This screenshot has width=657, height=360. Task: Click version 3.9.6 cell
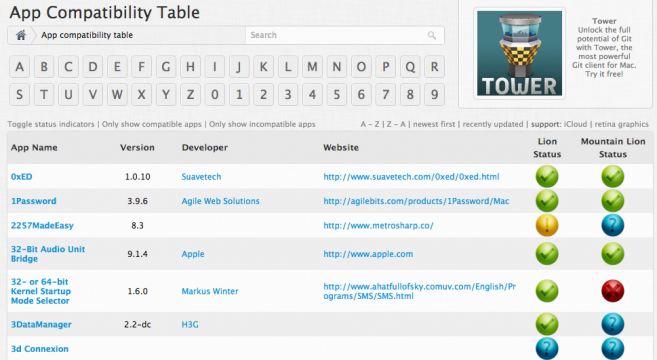[137, 201]
